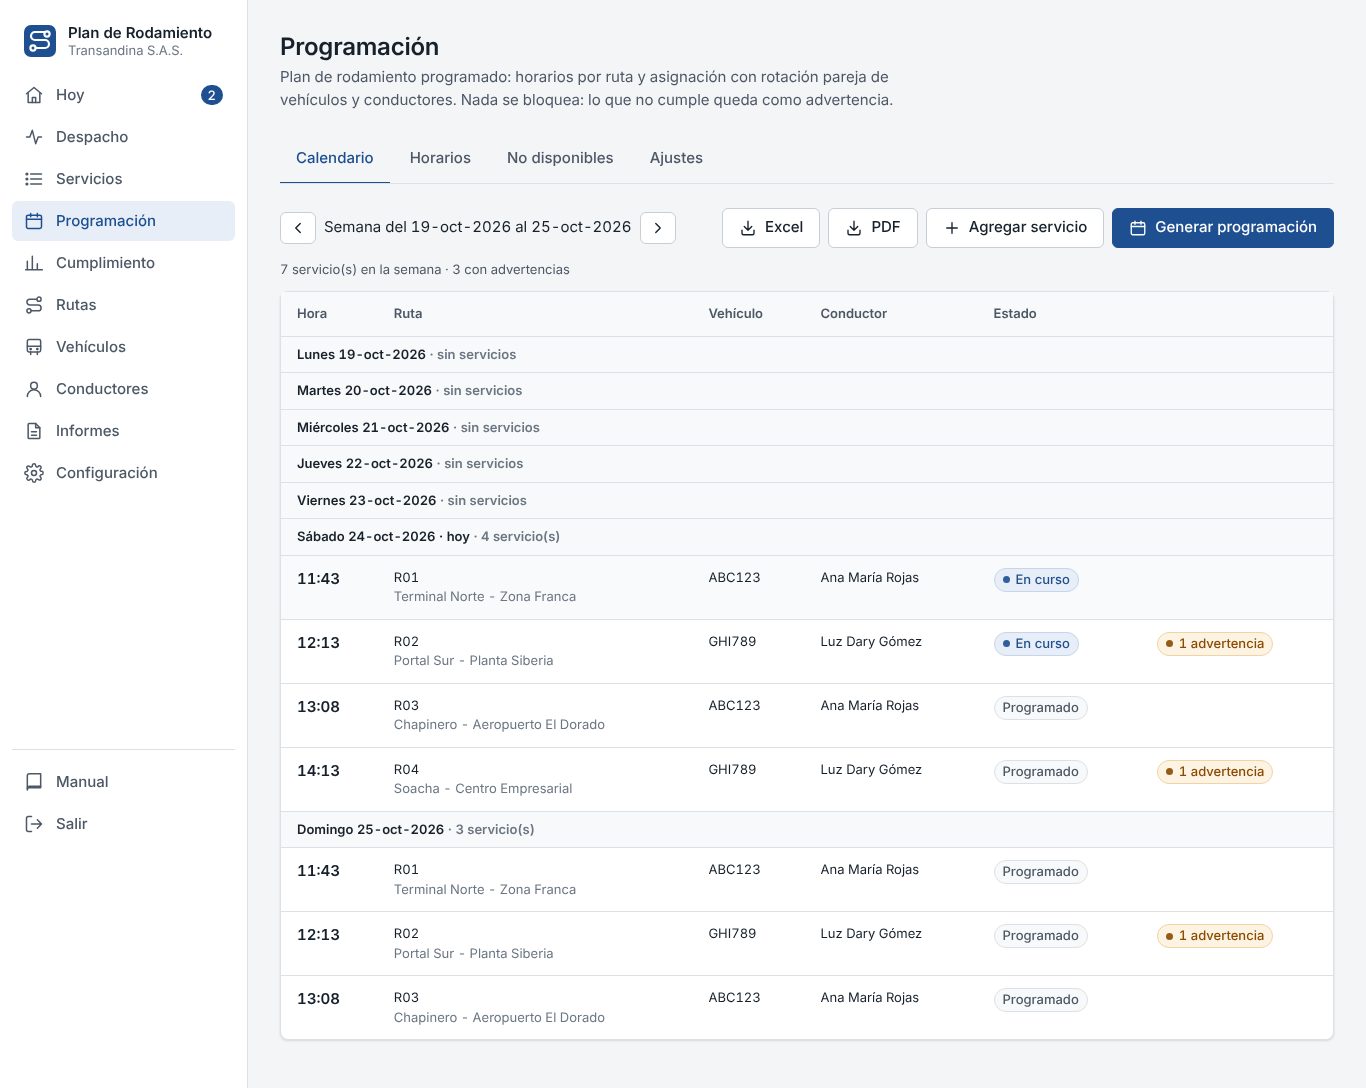Open the Ajustes tab
This screenshot has height=1088, width=1366.
(x=676, y=158)
